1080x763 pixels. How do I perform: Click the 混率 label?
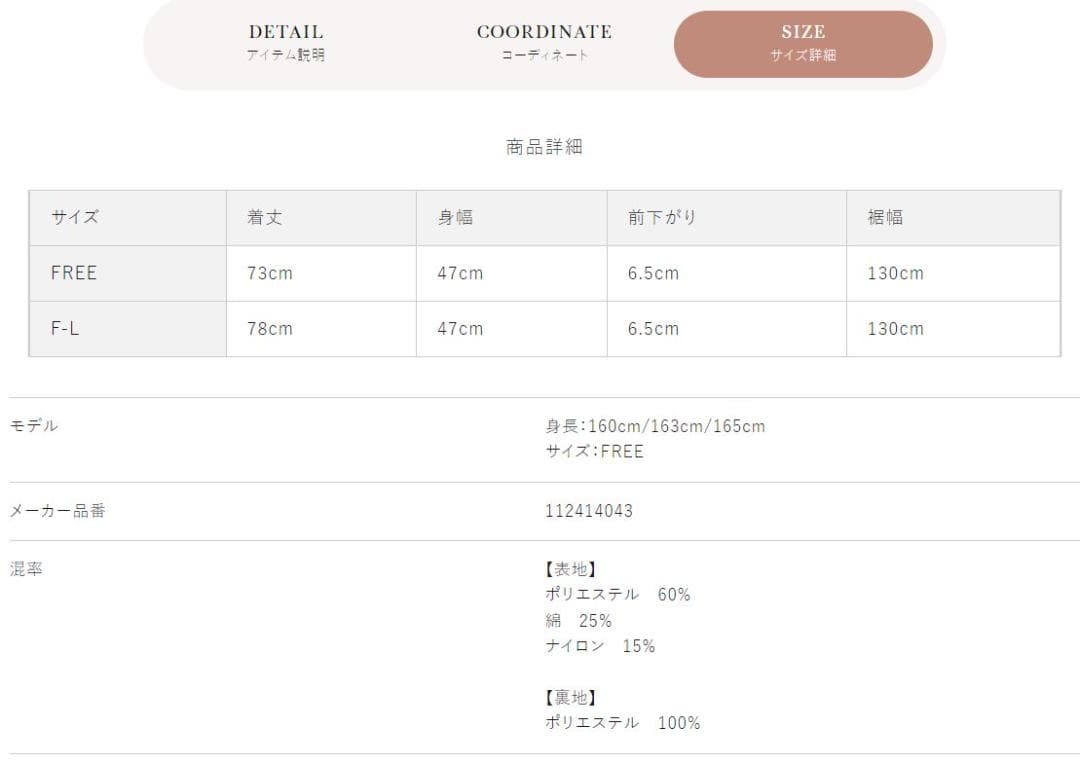[x=26, y=569]
